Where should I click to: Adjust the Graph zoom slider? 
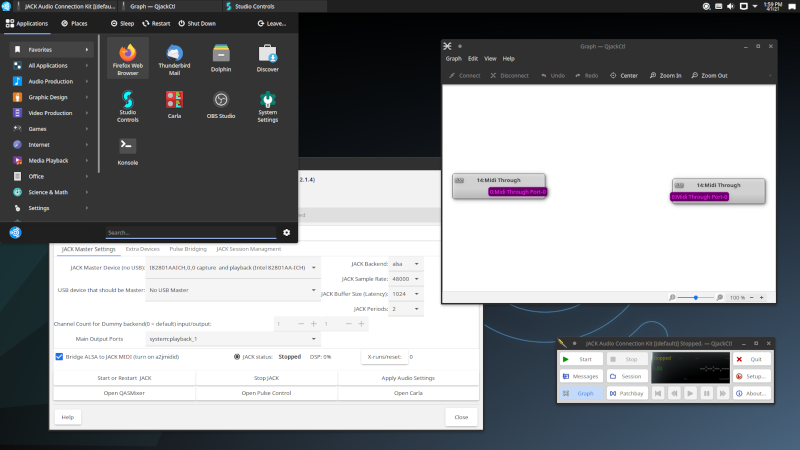coord(696,298)
